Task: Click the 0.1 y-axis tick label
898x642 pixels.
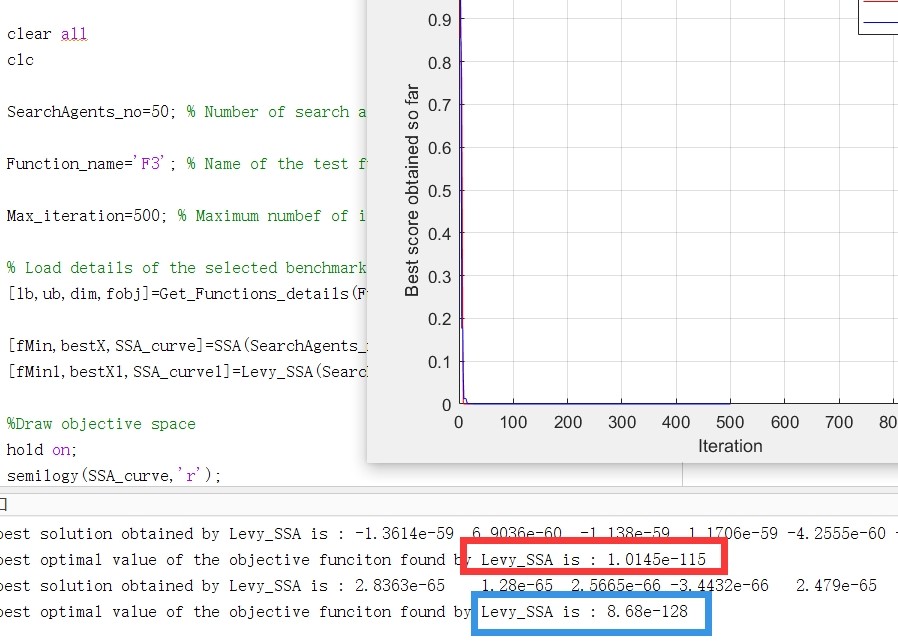Action: (440, 363)
